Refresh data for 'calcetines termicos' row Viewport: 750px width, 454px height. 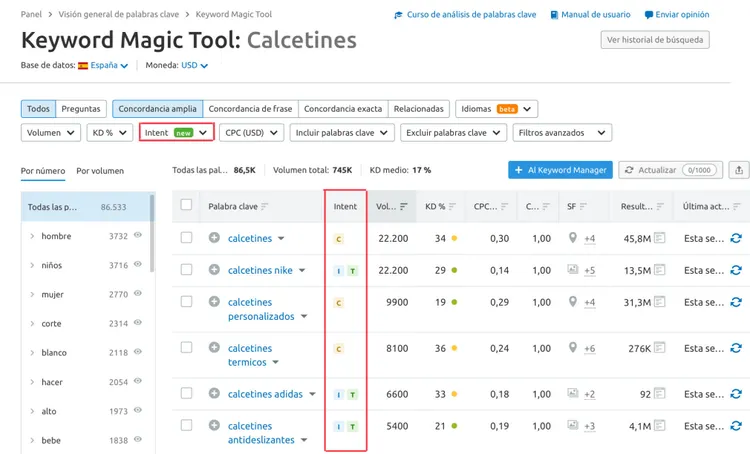[x=736, y=348]
